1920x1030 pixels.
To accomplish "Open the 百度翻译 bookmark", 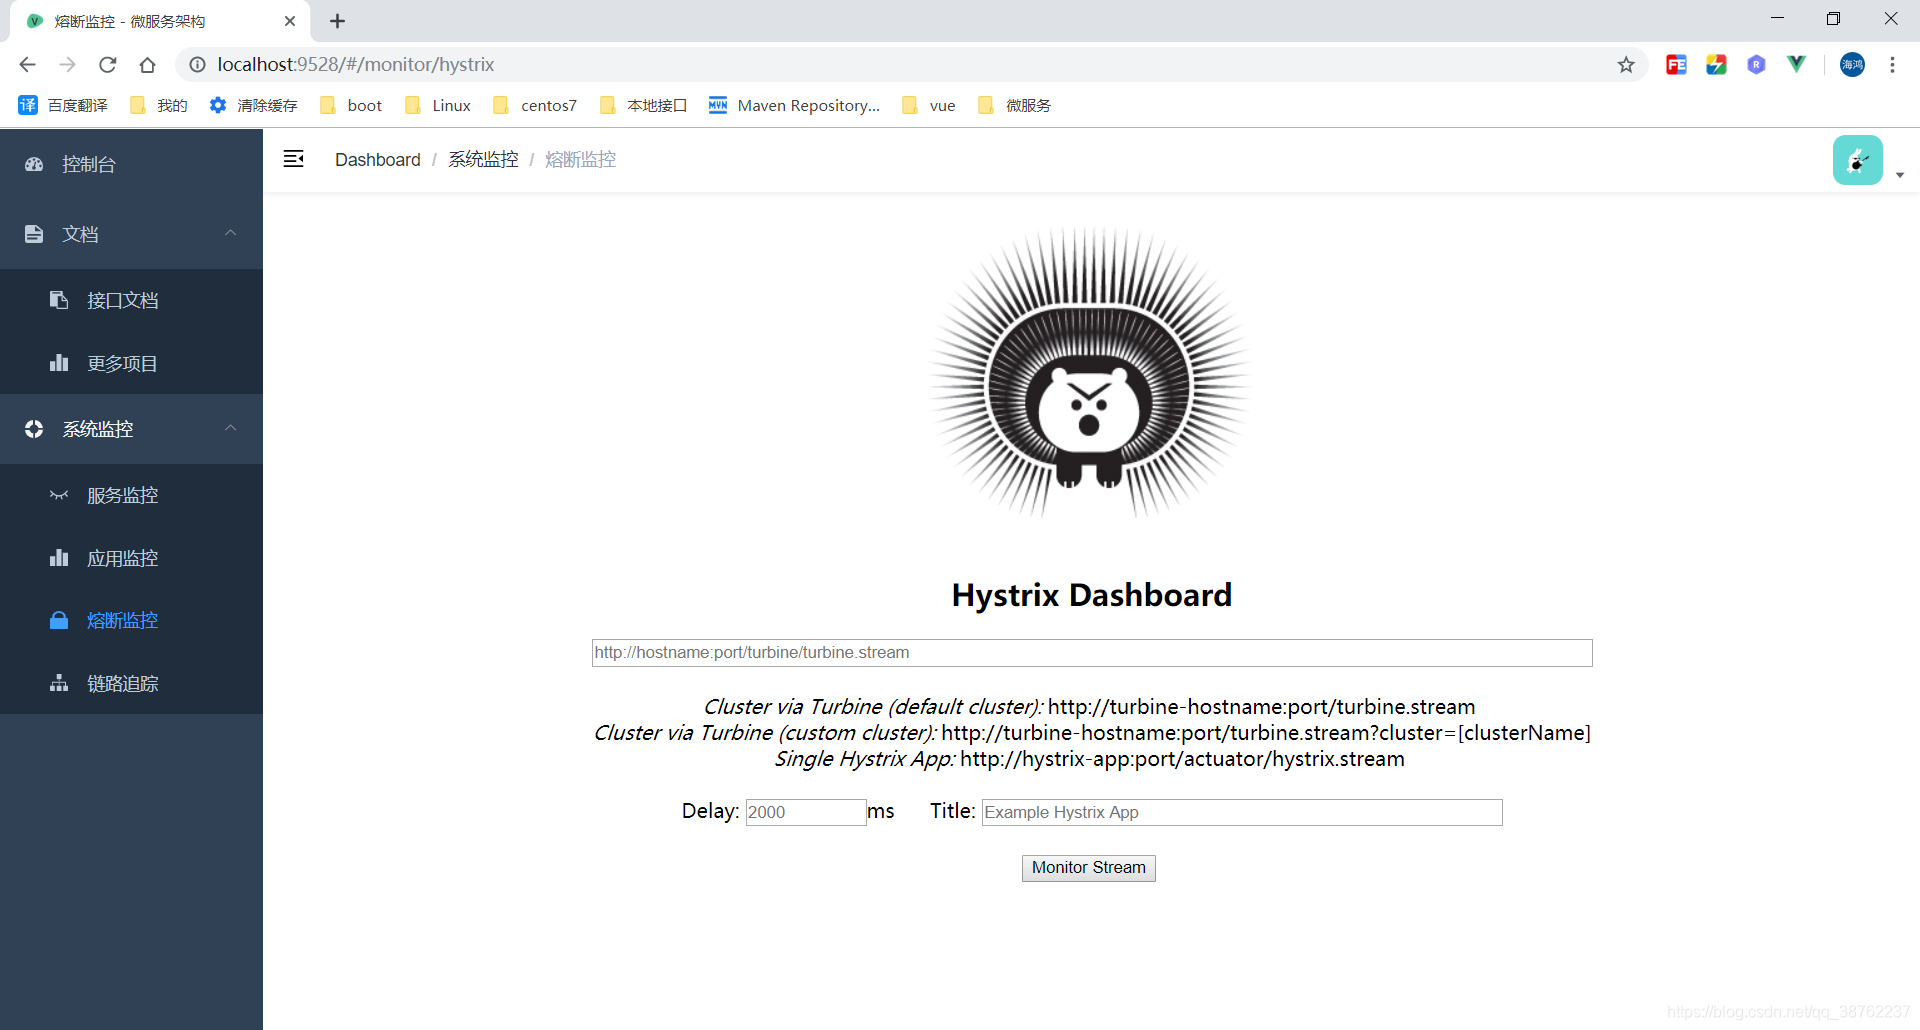I will tap(63, 105).
